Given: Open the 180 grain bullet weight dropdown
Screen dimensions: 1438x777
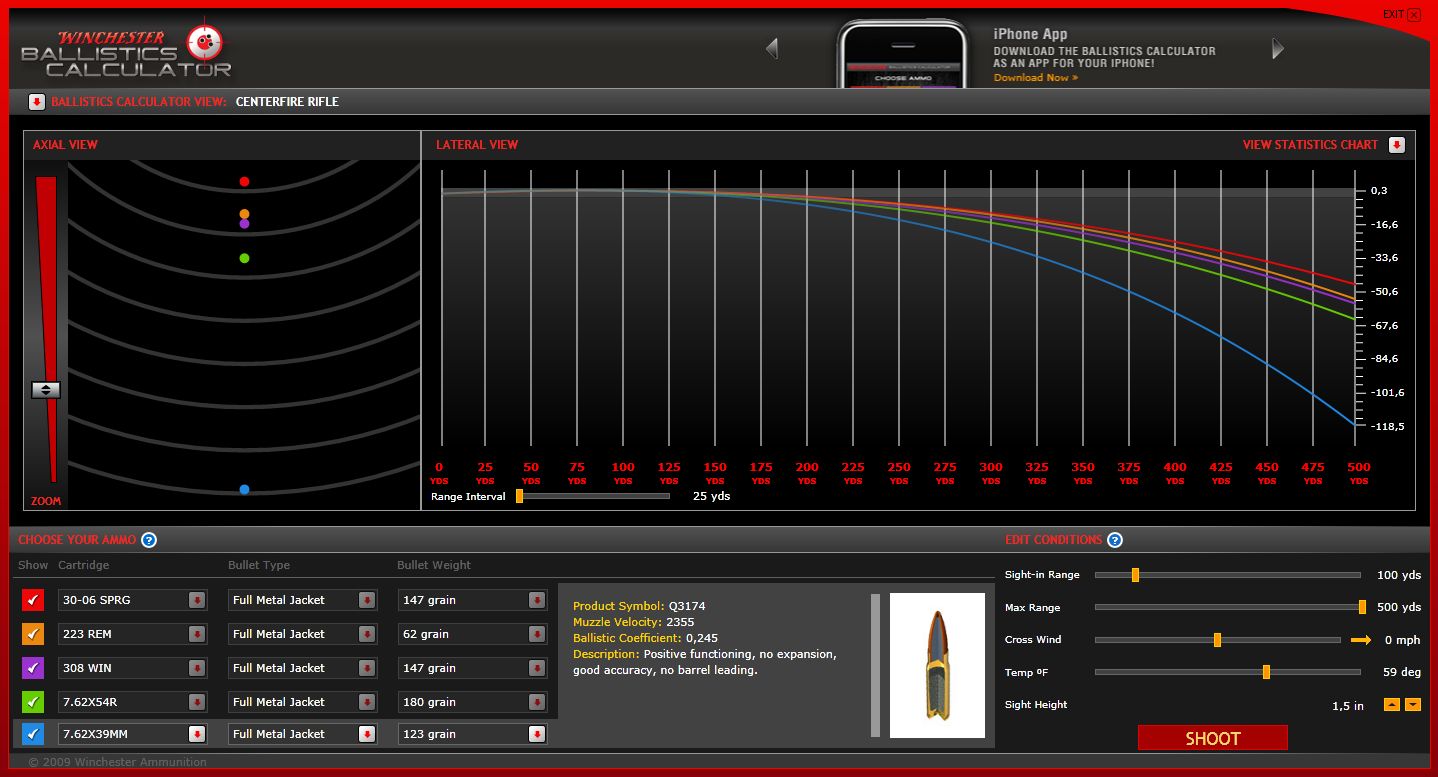Looking at the screenshot, I should [537, 702].
